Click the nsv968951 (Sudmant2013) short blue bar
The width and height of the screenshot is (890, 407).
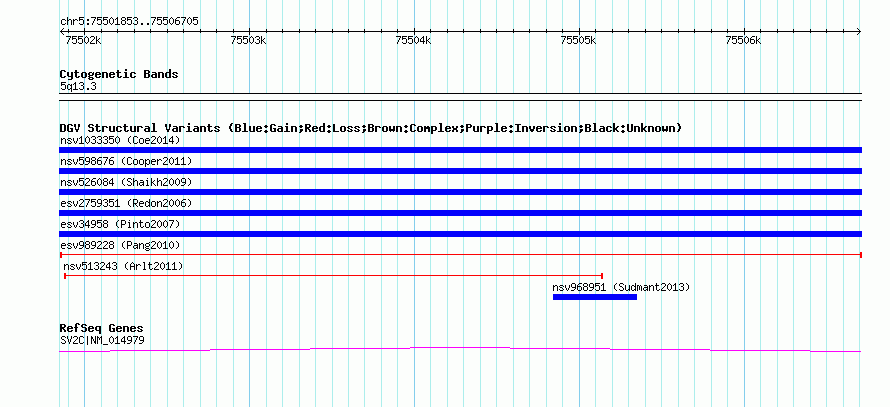tap(595, 297)
